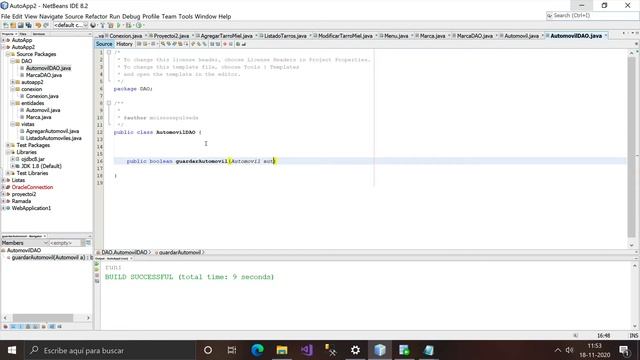Expand the autoapp2 package node

click(13, 82)
